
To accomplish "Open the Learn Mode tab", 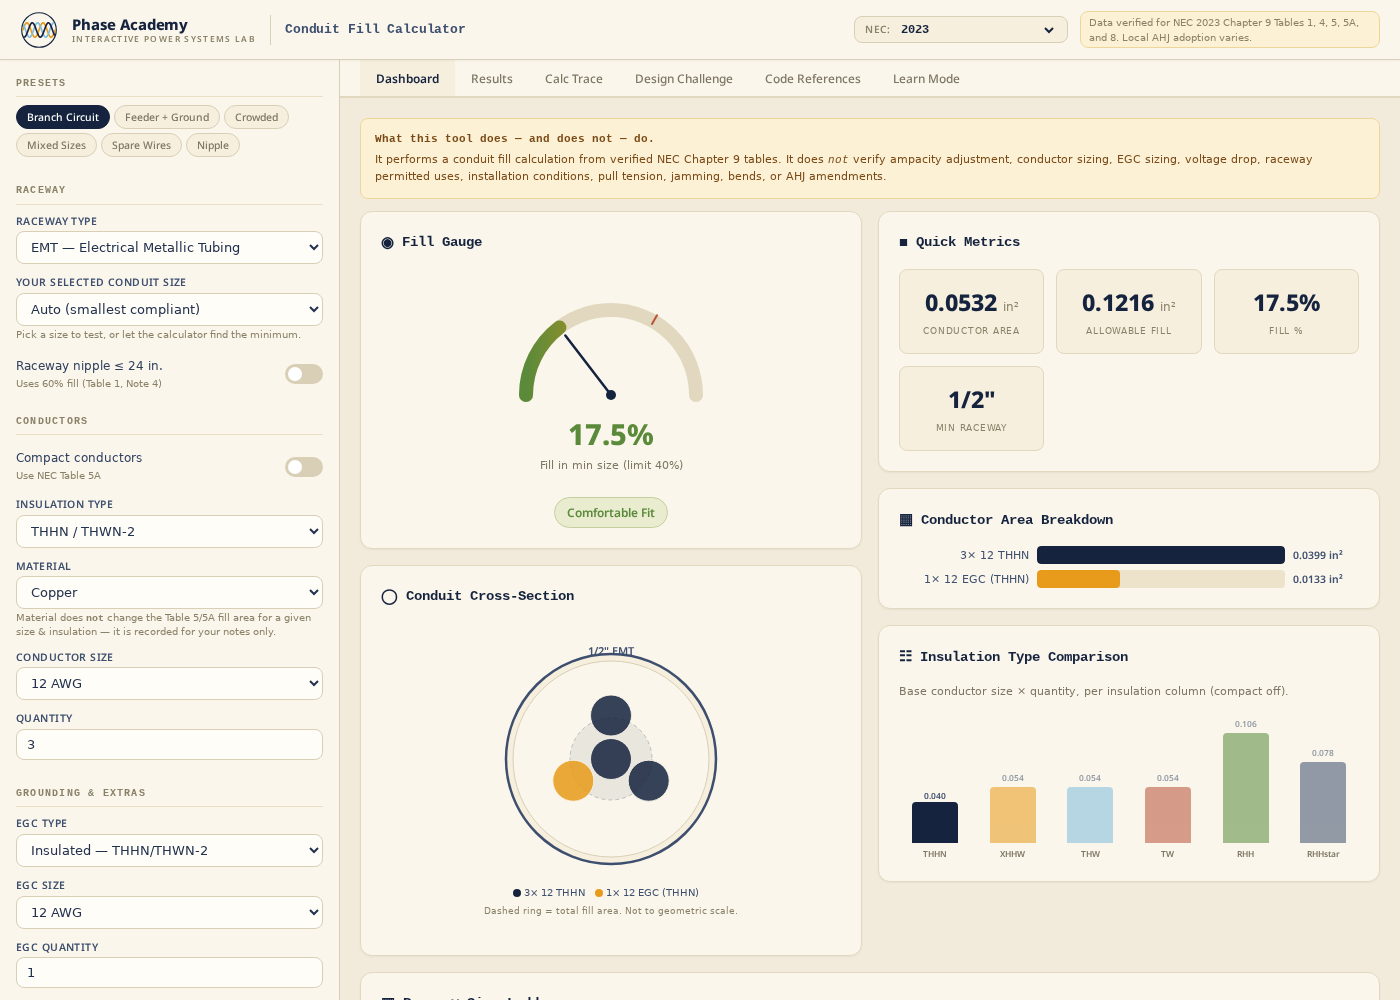I will tap(926, 79).
